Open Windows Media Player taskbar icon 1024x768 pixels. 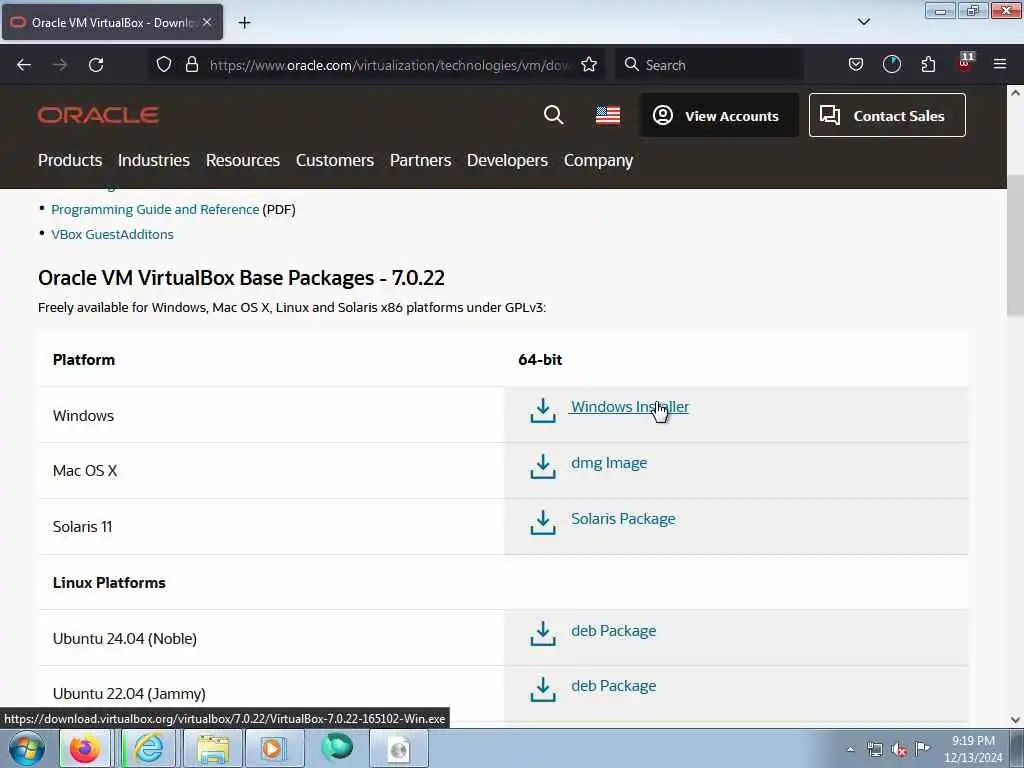click(273, 748)
